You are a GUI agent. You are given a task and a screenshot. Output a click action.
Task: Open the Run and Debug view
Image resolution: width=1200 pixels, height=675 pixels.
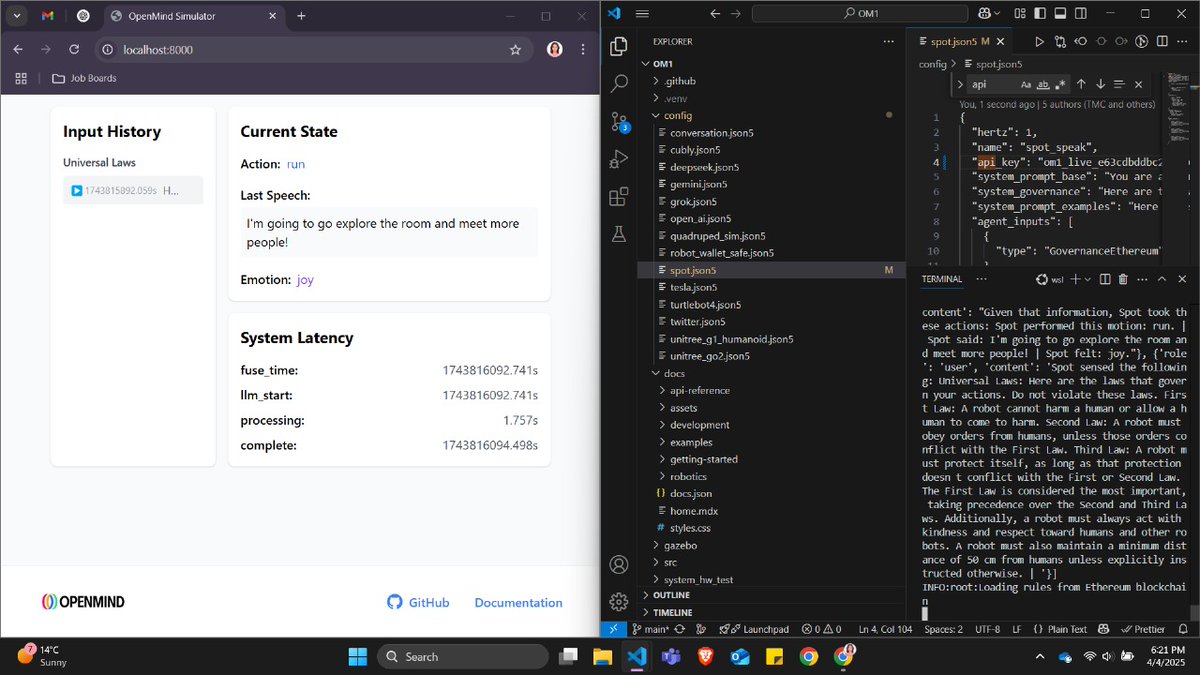[619, 159]
